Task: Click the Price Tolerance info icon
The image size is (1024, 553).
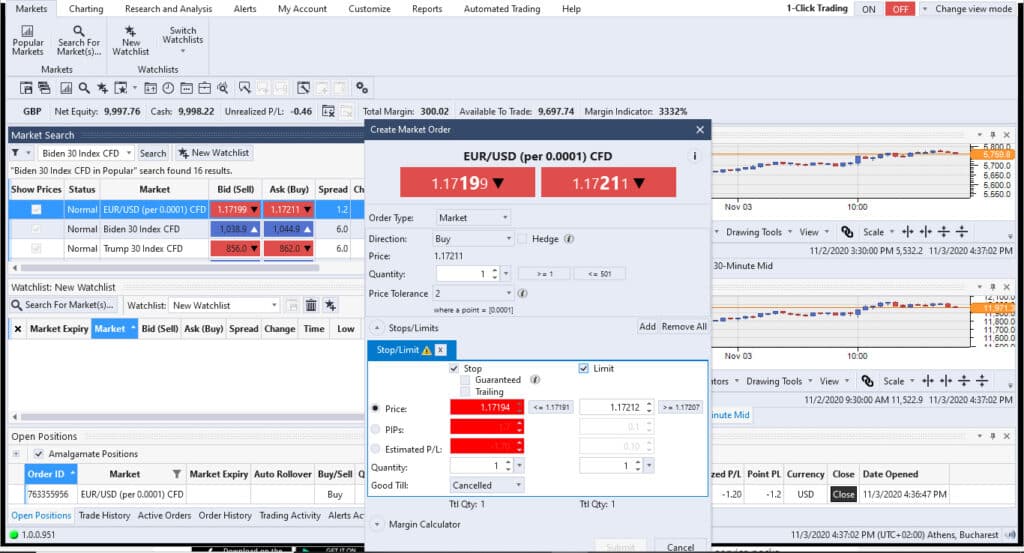Action: (x=522, y=294)
